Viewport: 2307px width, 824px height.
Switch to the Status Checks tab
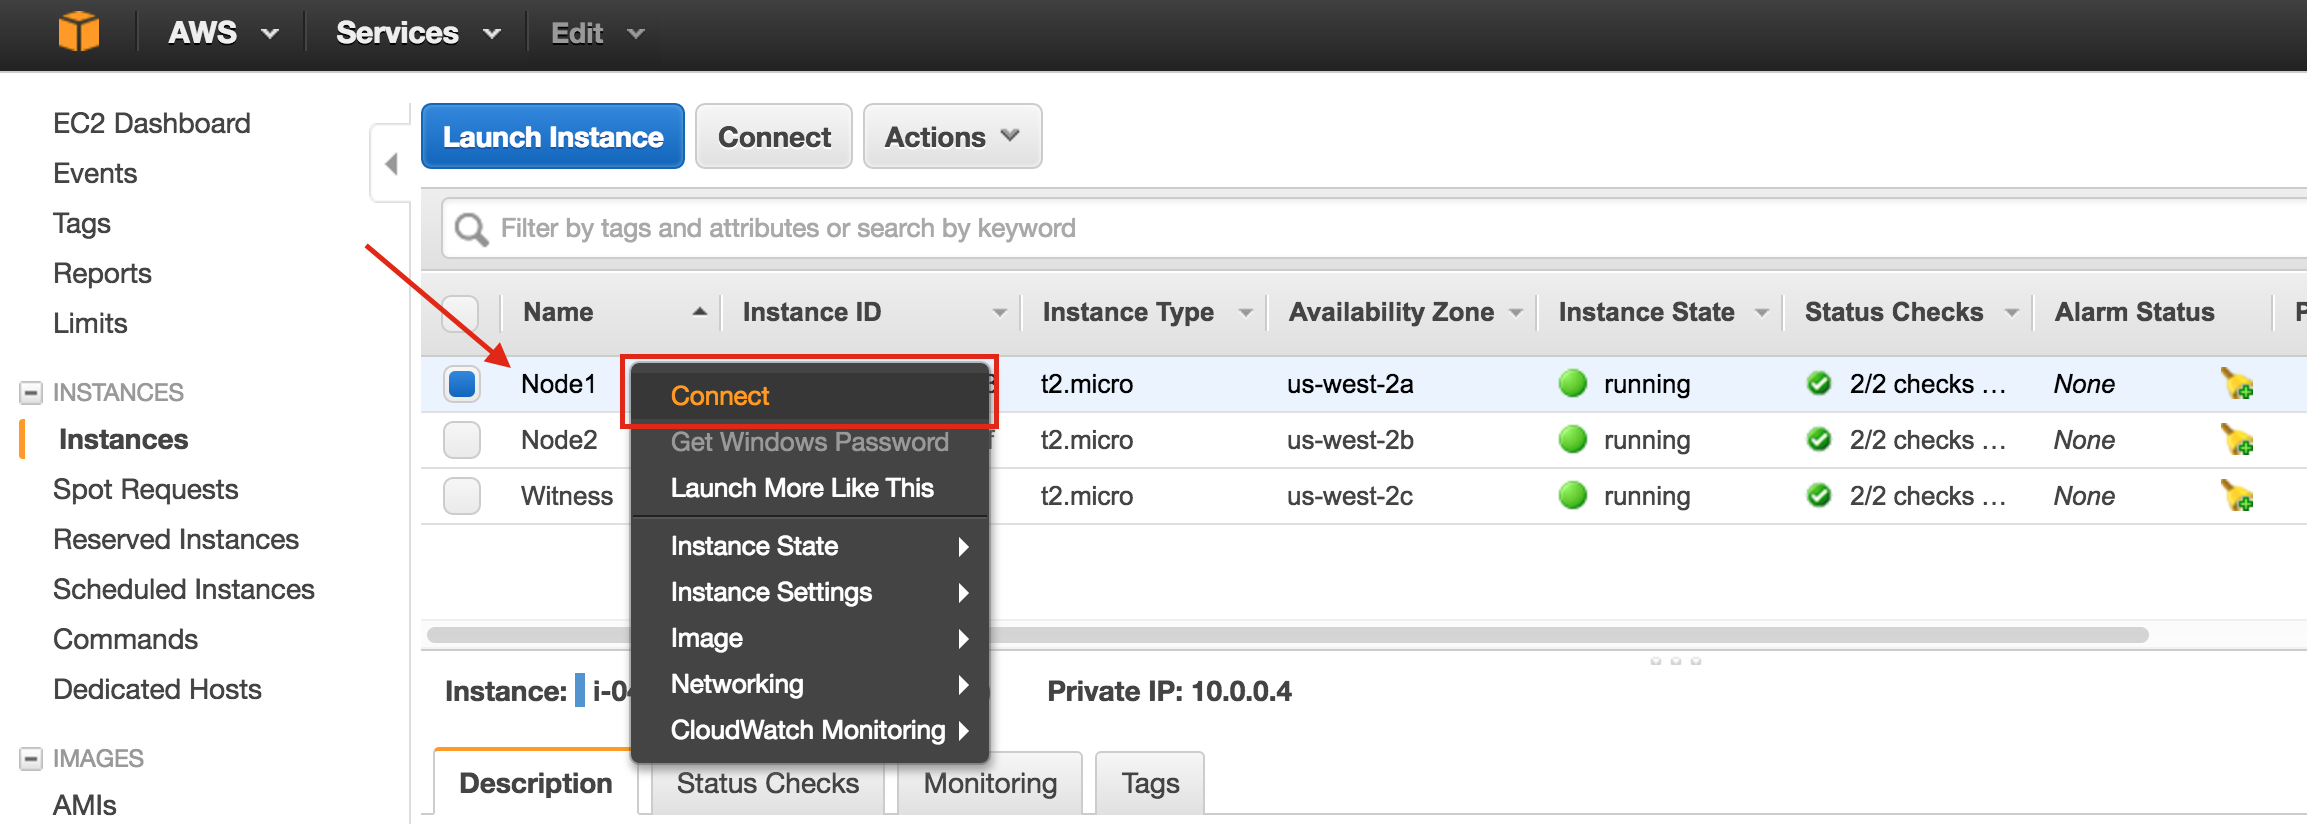point(767,783)
